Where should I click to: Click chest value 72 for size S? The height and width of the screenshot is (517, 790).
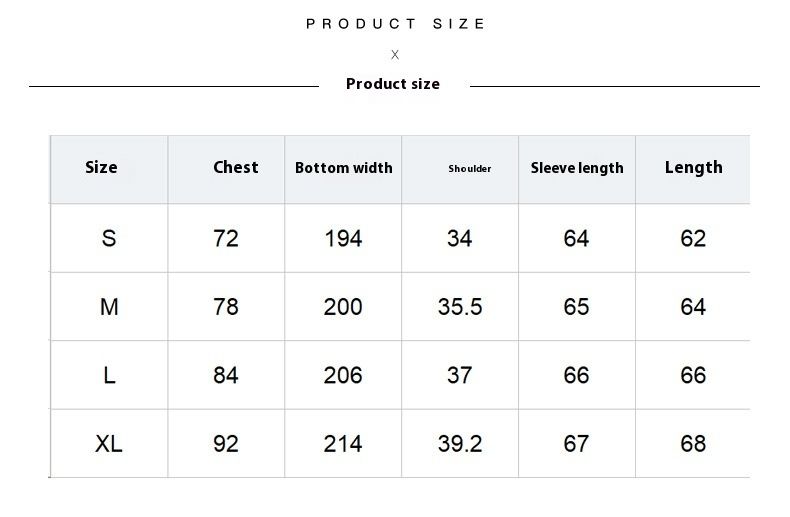pyautogui.click(x=226, y=238)
